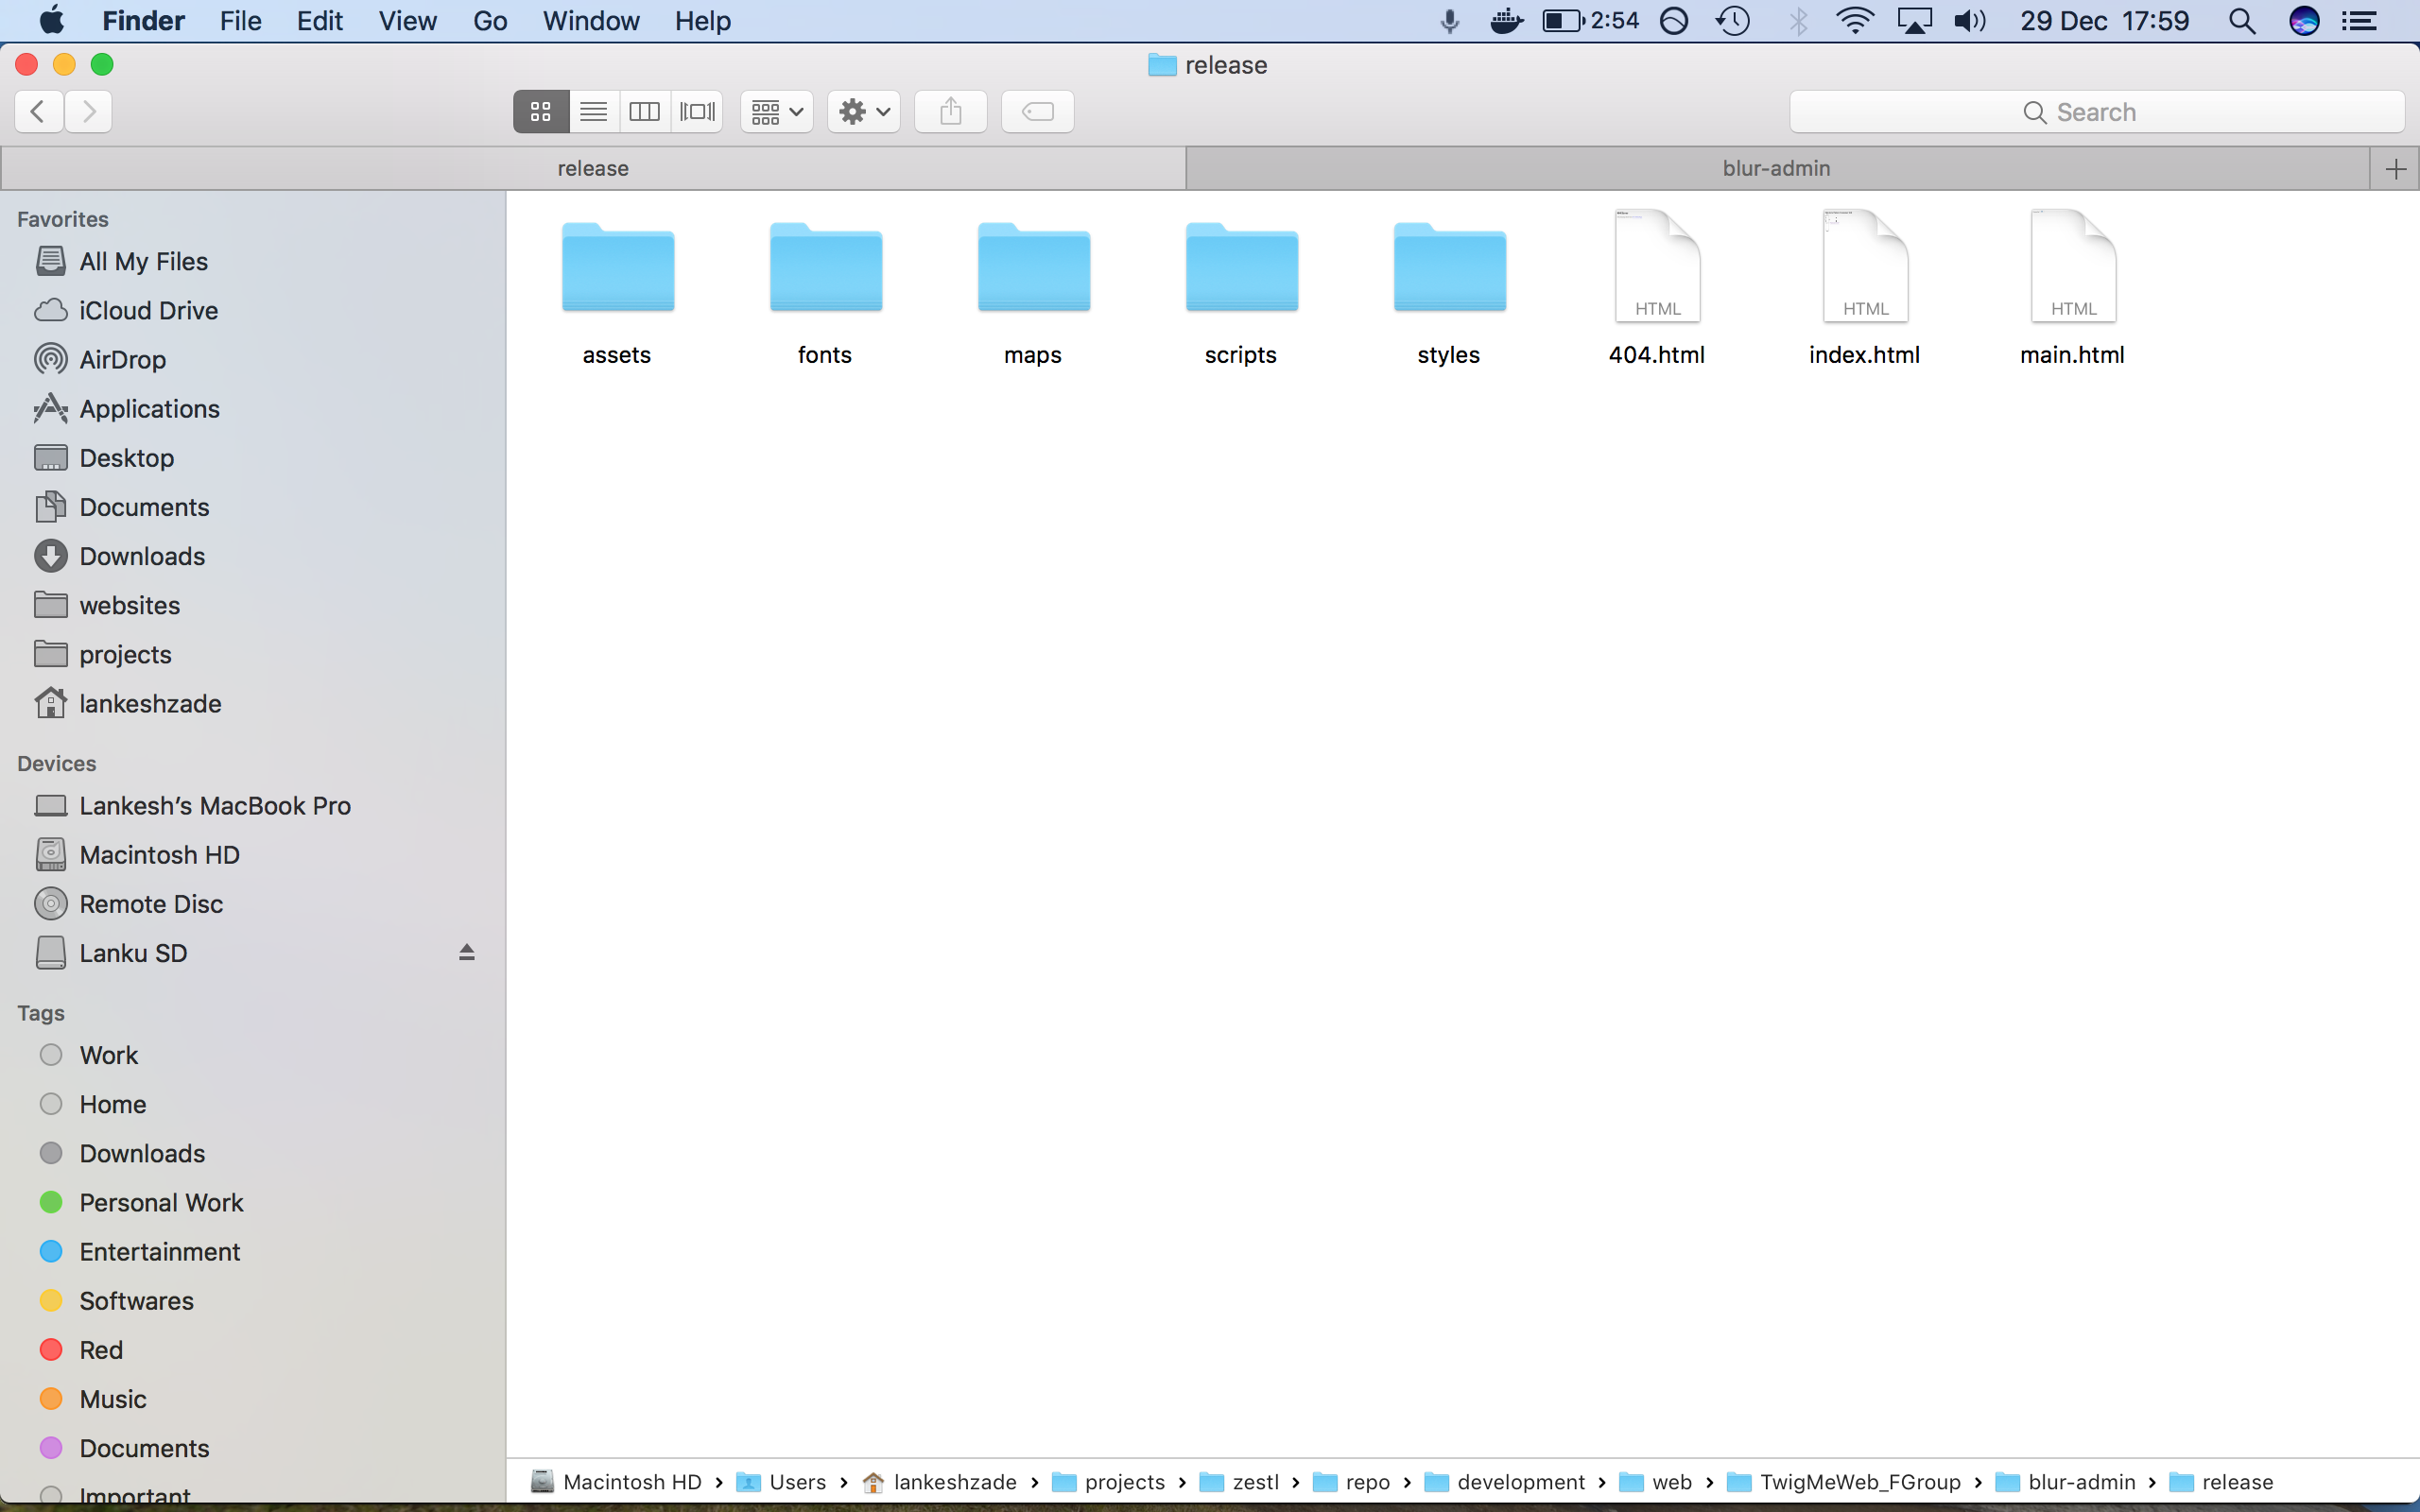Open Spotlight search from the menu bar
Image resolution: width=2420 pixels, height=1512 pixels.
[2243, 20]
